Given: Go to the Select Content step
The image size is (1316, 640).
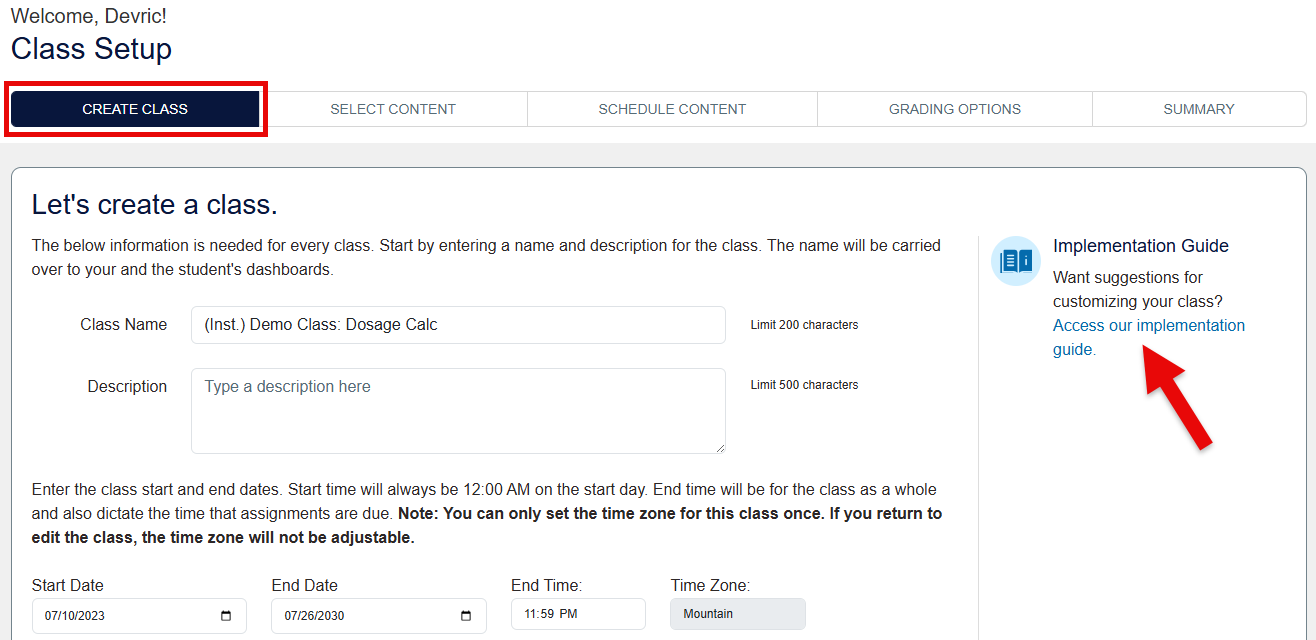Looking at the screenshot, I should click(x=393, y=109).
